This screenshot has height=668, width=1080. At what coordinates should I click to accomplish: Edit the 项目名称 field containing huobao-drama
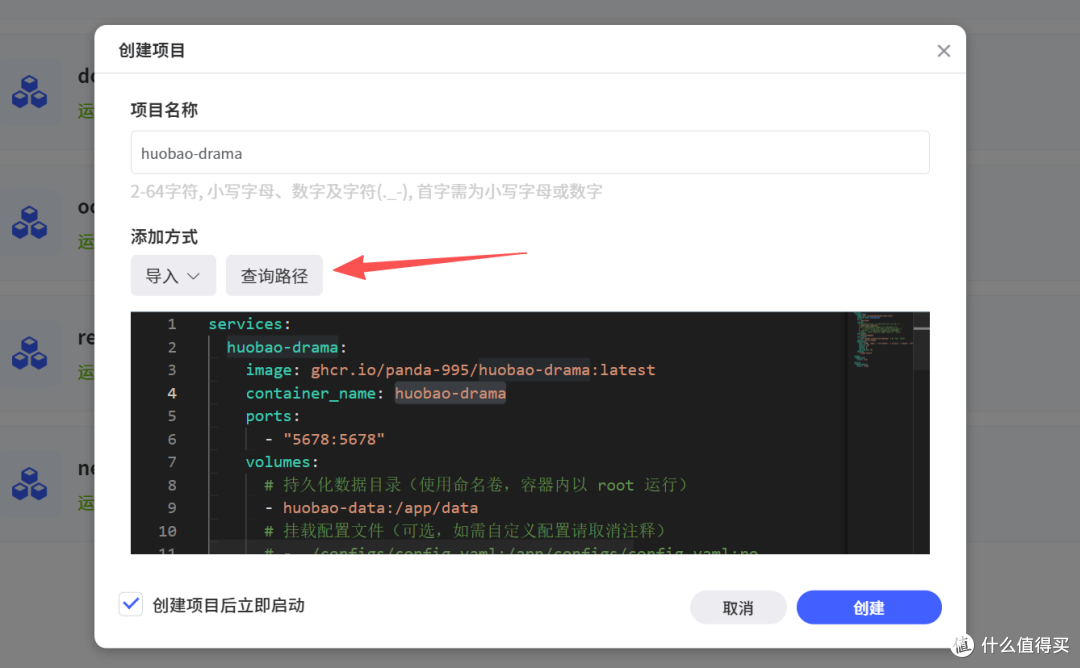[x=530, y=153]
